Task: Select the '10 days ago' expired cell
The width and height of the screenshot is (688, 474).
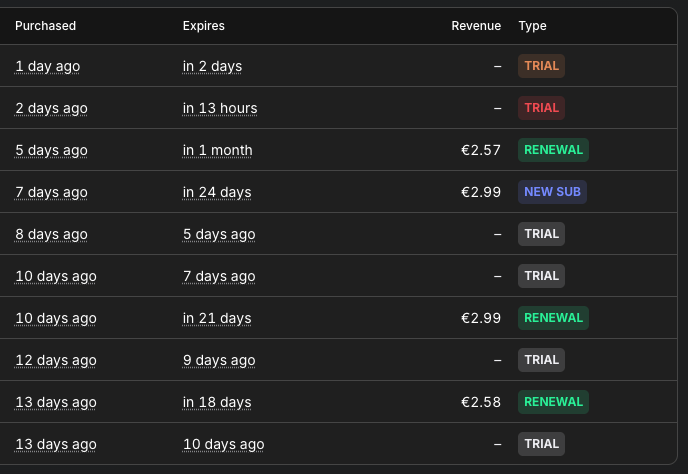Action: (223, 445)
